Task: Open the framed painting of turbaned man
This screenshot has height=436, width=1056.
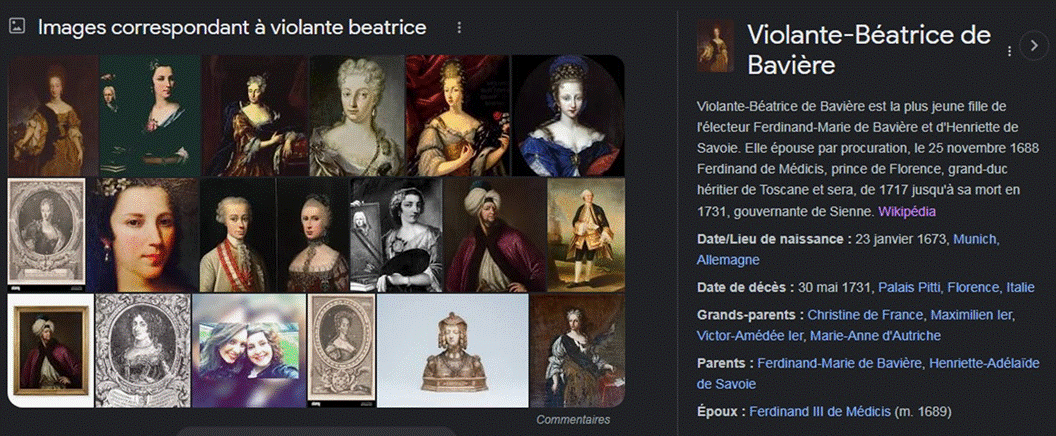Action: pyautogui.click(x=51, y=350)
